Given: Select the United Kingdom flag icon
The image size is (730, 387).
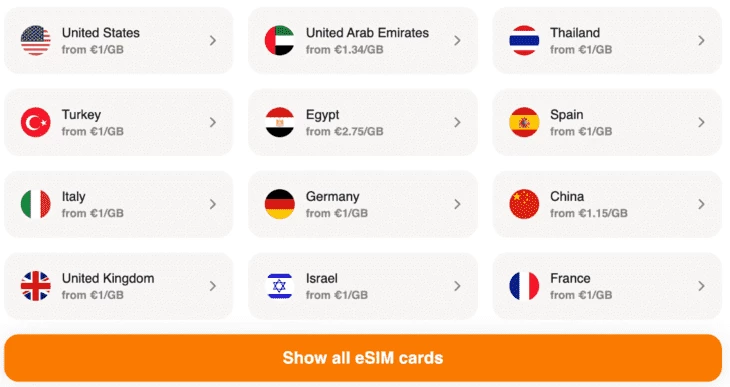Looking at the screenshot, I should tap(36, 286).
